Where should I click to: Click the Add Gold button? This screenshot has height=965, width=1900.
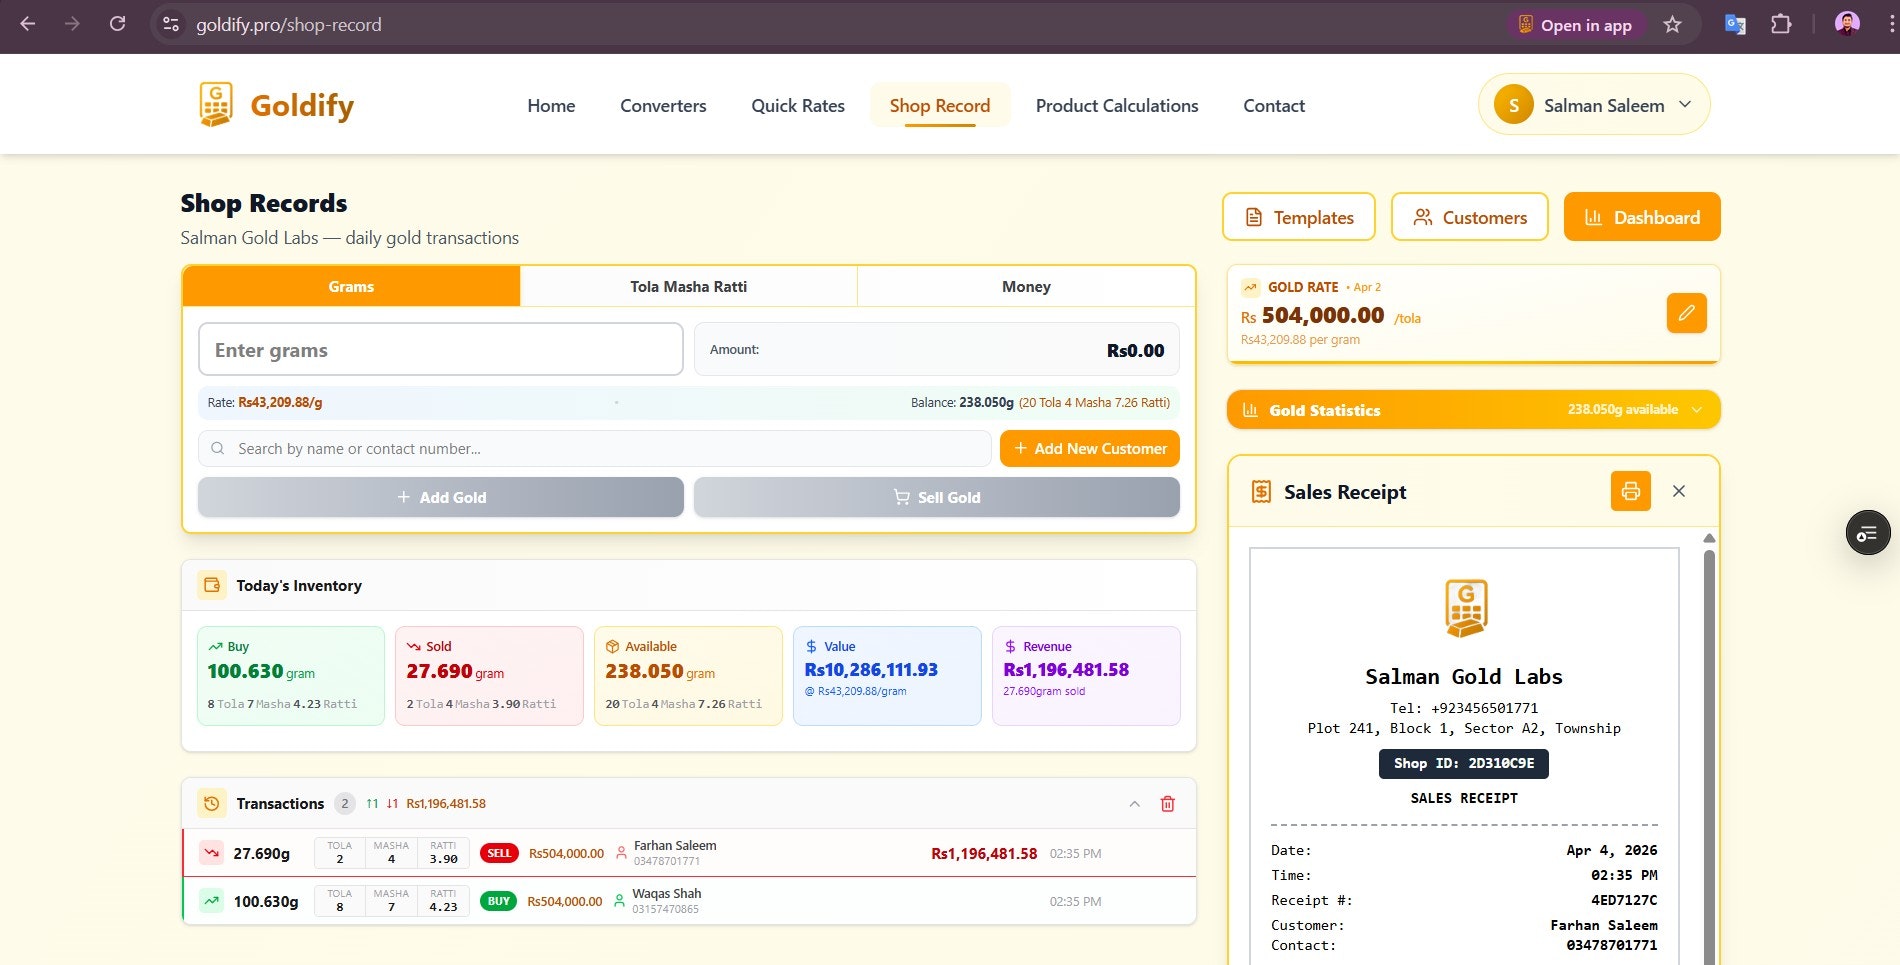click(441, 497)
